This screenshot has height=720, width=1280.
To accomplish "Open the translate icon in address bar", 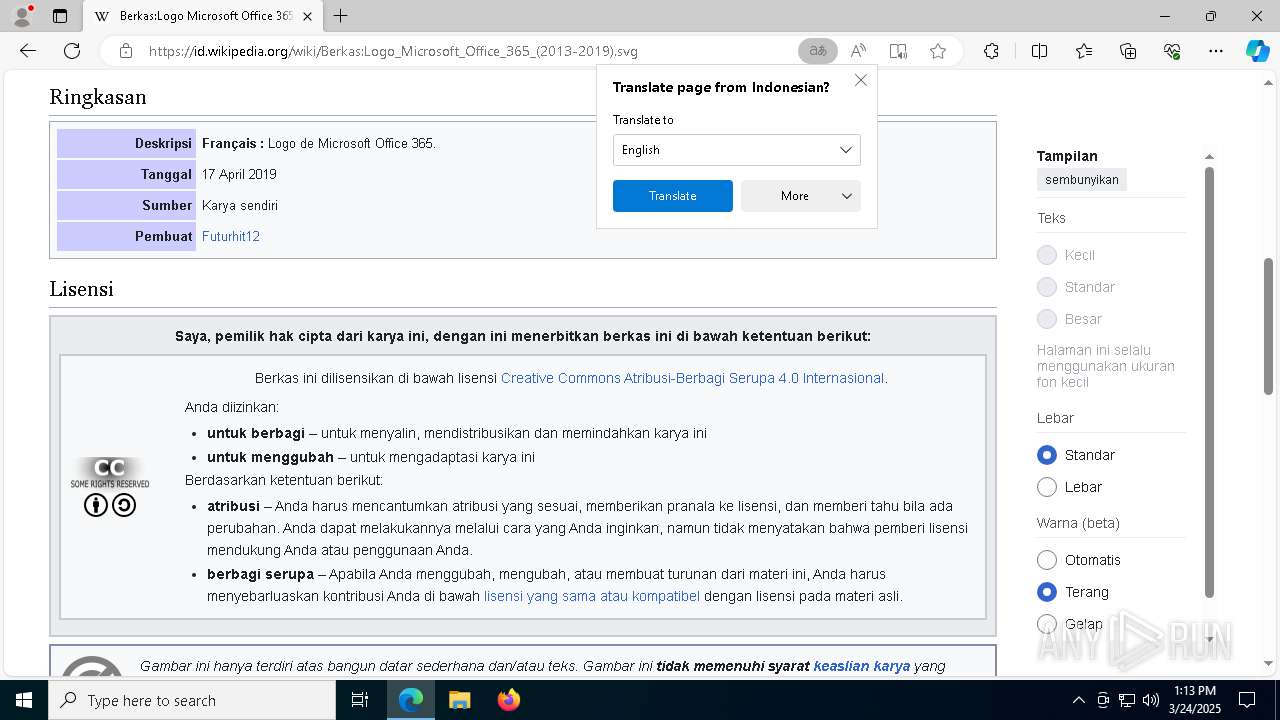I will pos(818,51).
